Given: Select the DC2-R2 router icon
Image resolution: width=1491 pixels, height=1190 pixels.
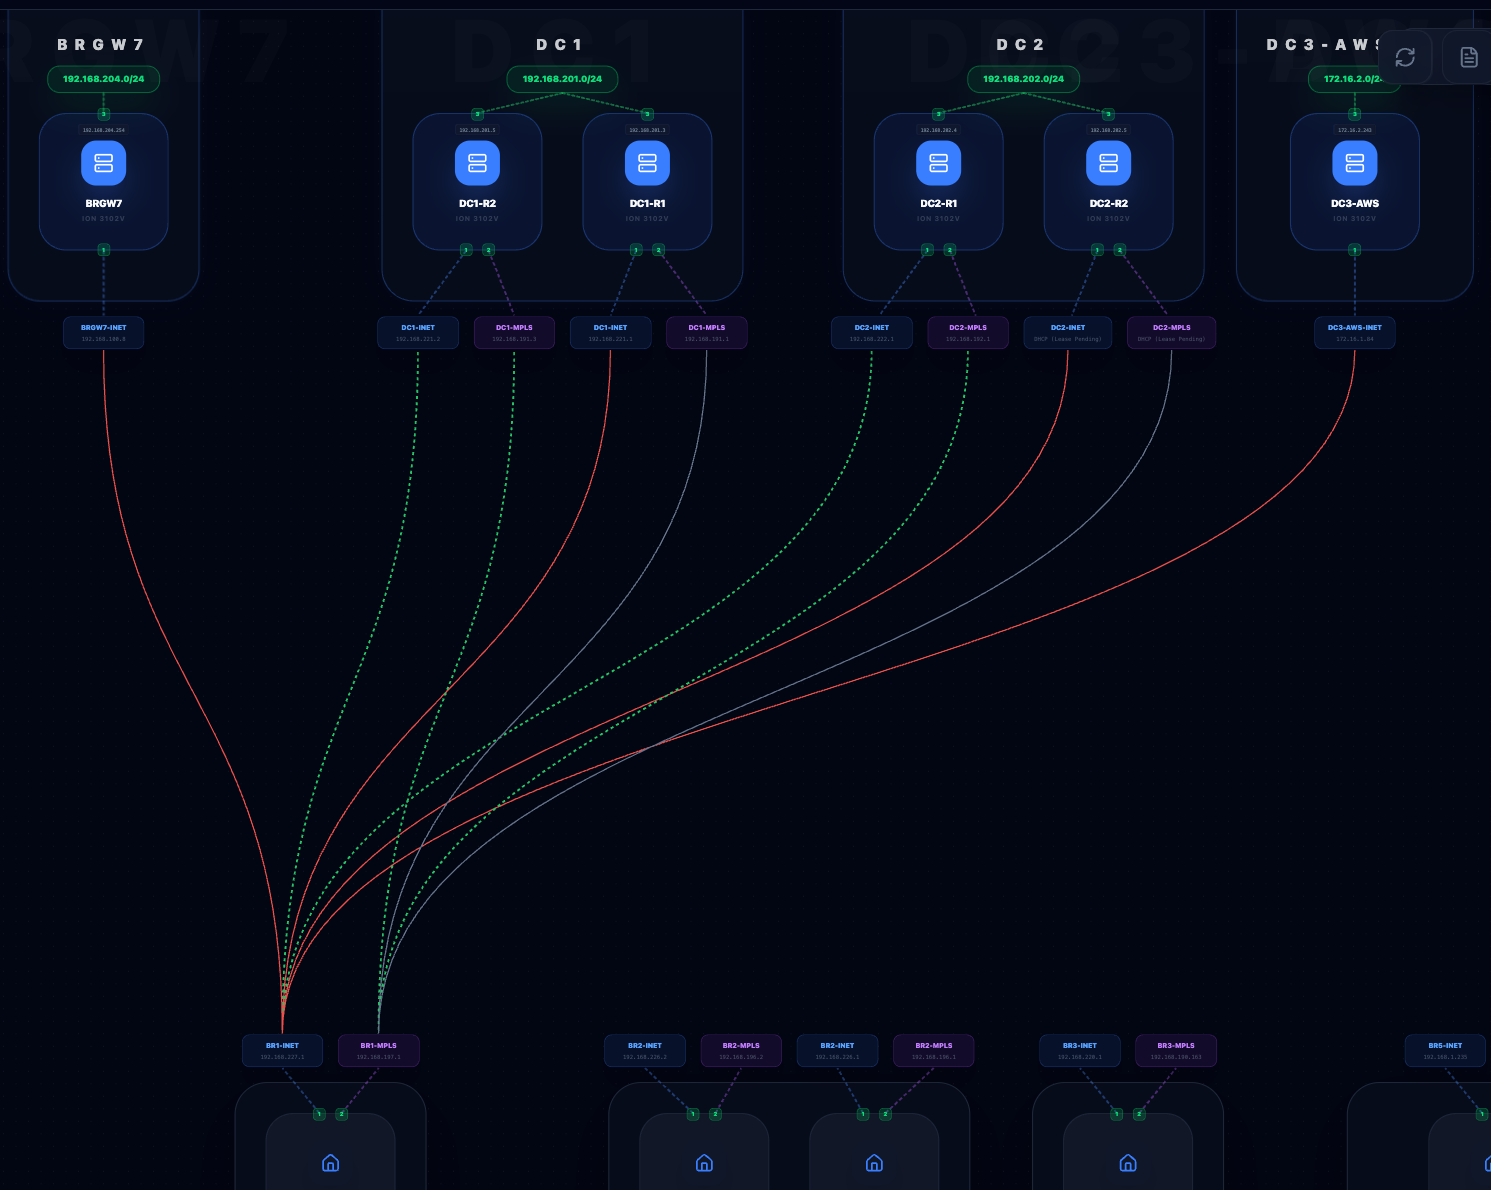Looking at the screenshot, I should point(1107,163).
